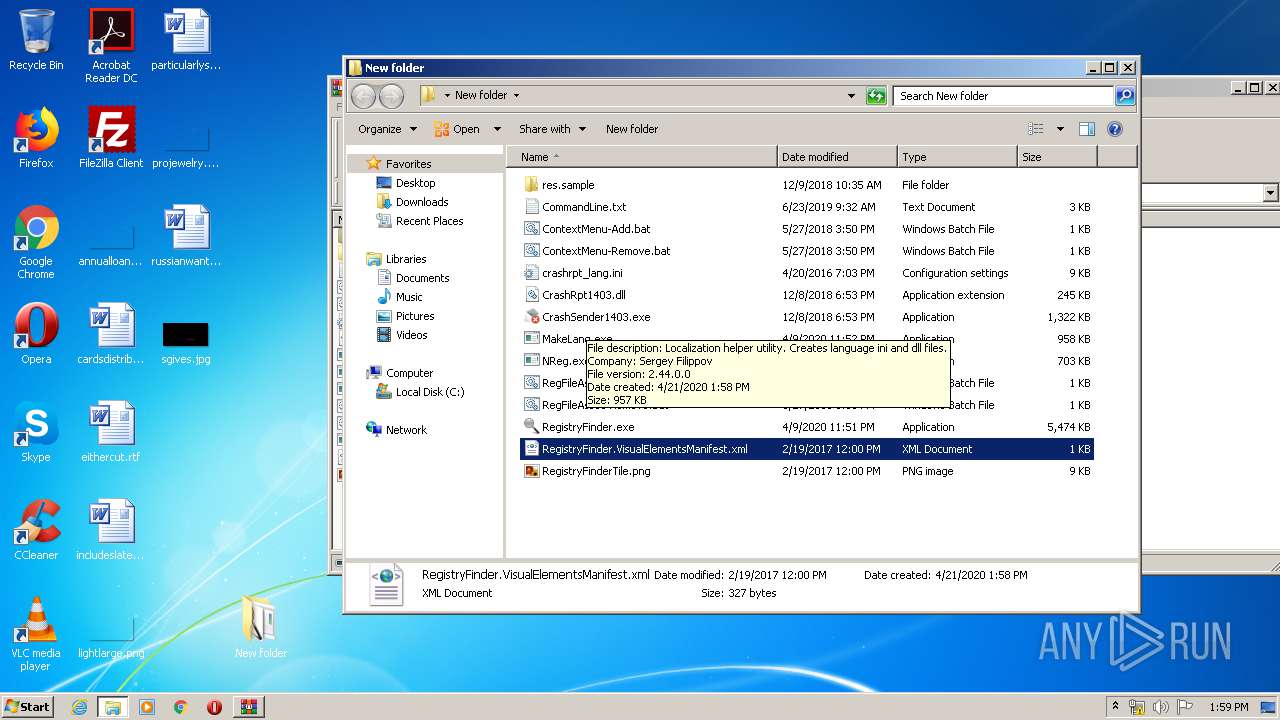
Task: Open Downloads in the navigation pane
Action: pyautogui.click(x=421, y=202)
